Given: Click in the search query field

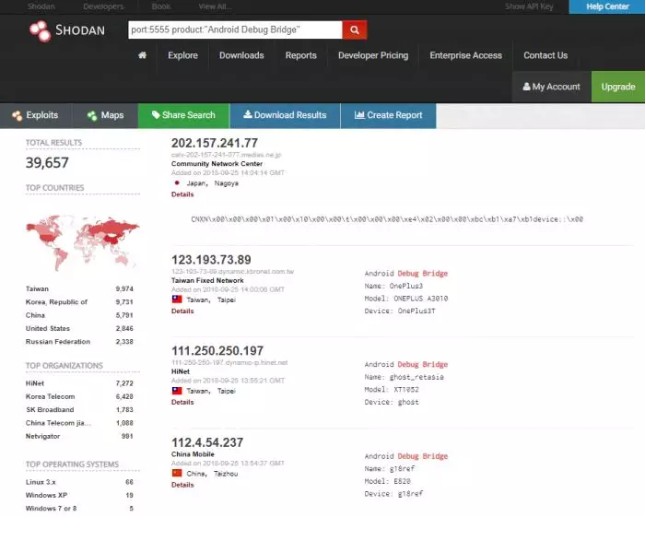Looking at the screenshot, I should [235, 30].
